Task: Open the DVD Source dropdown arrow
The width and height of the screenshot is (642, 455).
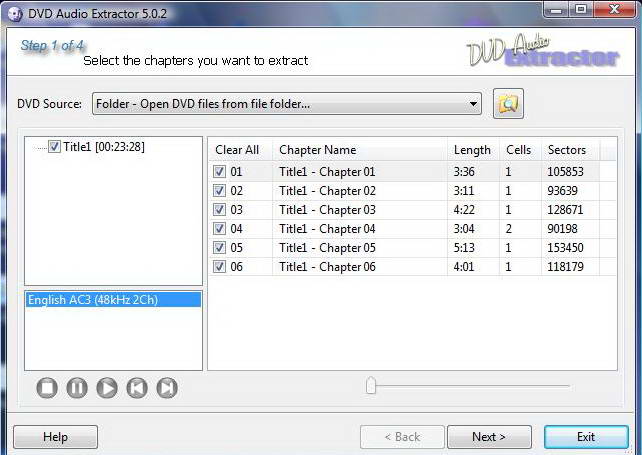Action: pos(473,104)
